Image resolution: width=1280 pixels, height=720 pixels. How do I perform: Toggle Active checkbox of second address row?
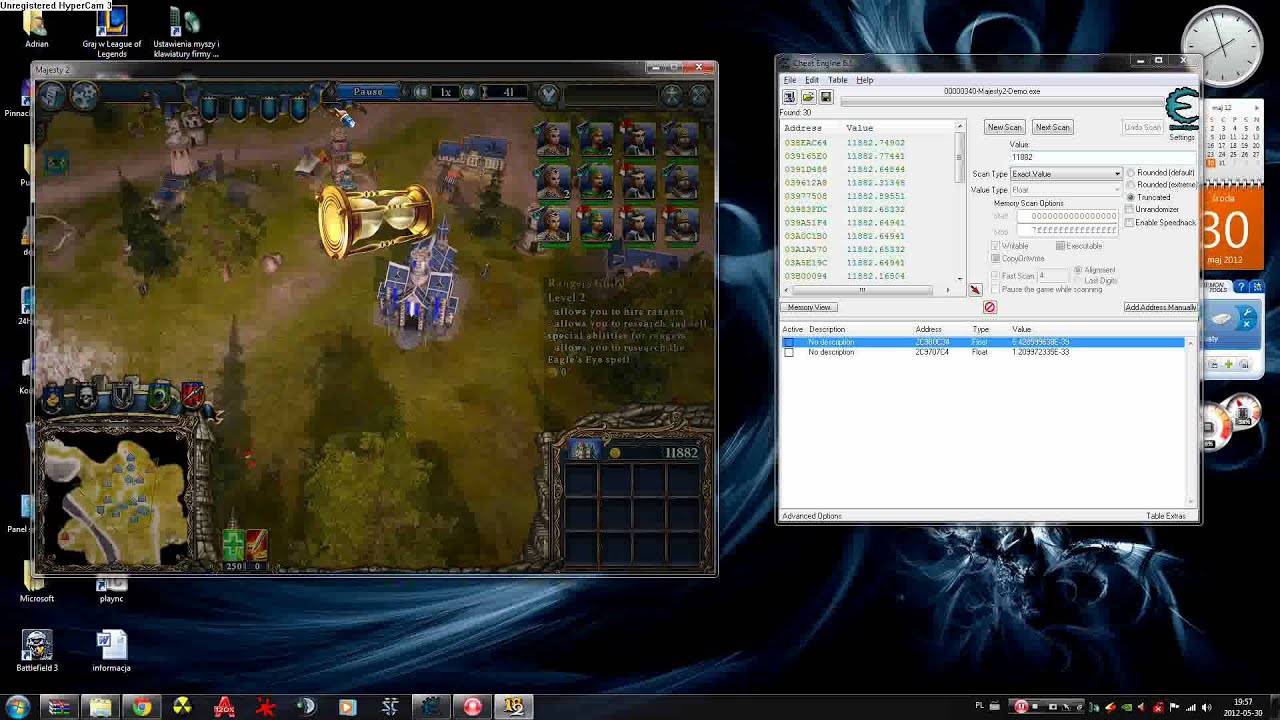[789, 352]
